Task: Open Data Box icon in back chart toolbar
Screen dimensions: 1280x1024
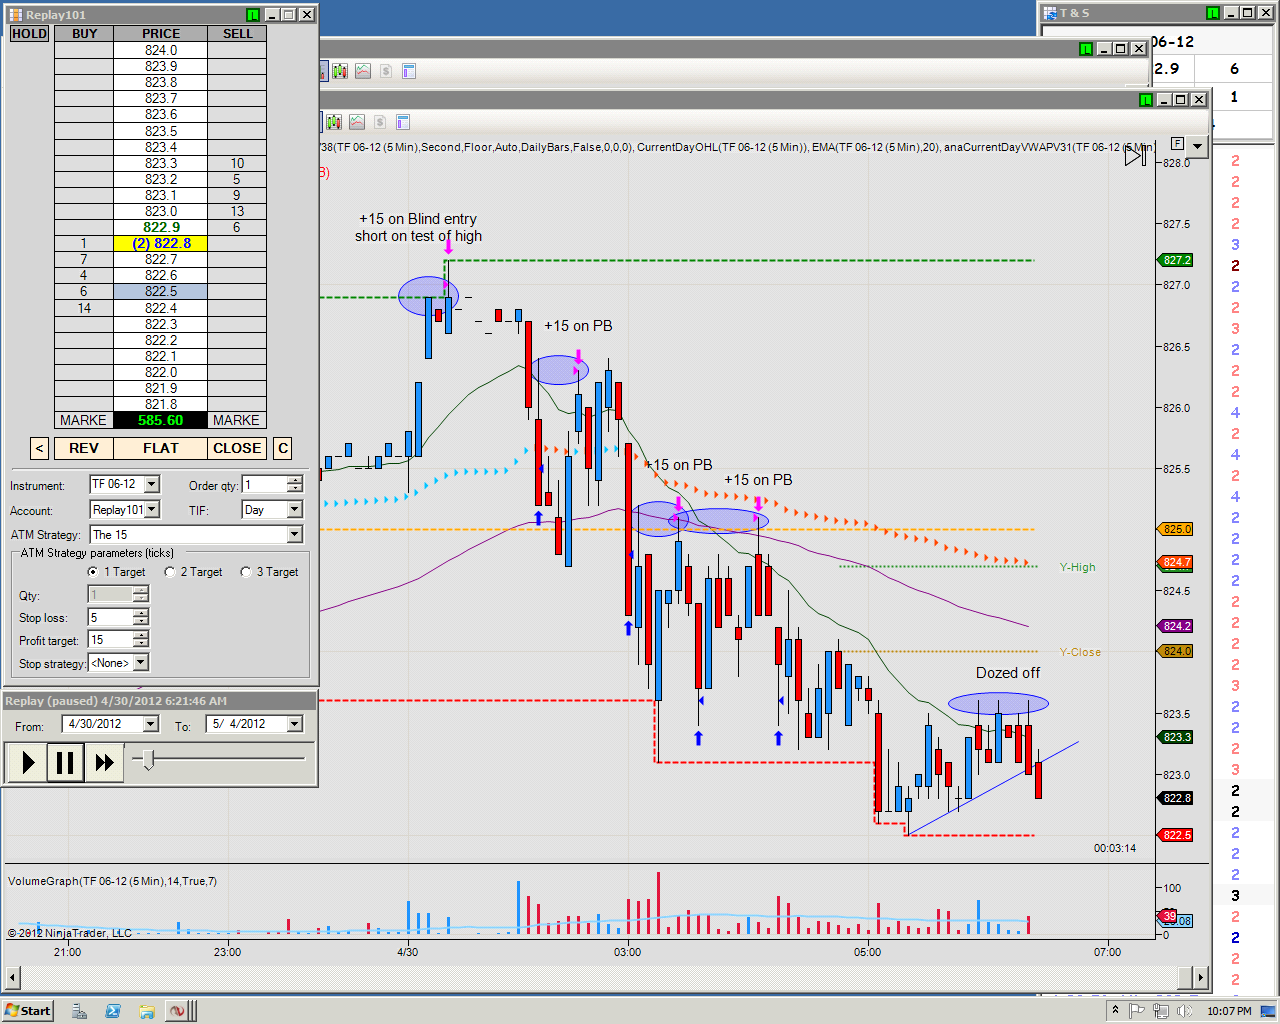Action: 408,71
